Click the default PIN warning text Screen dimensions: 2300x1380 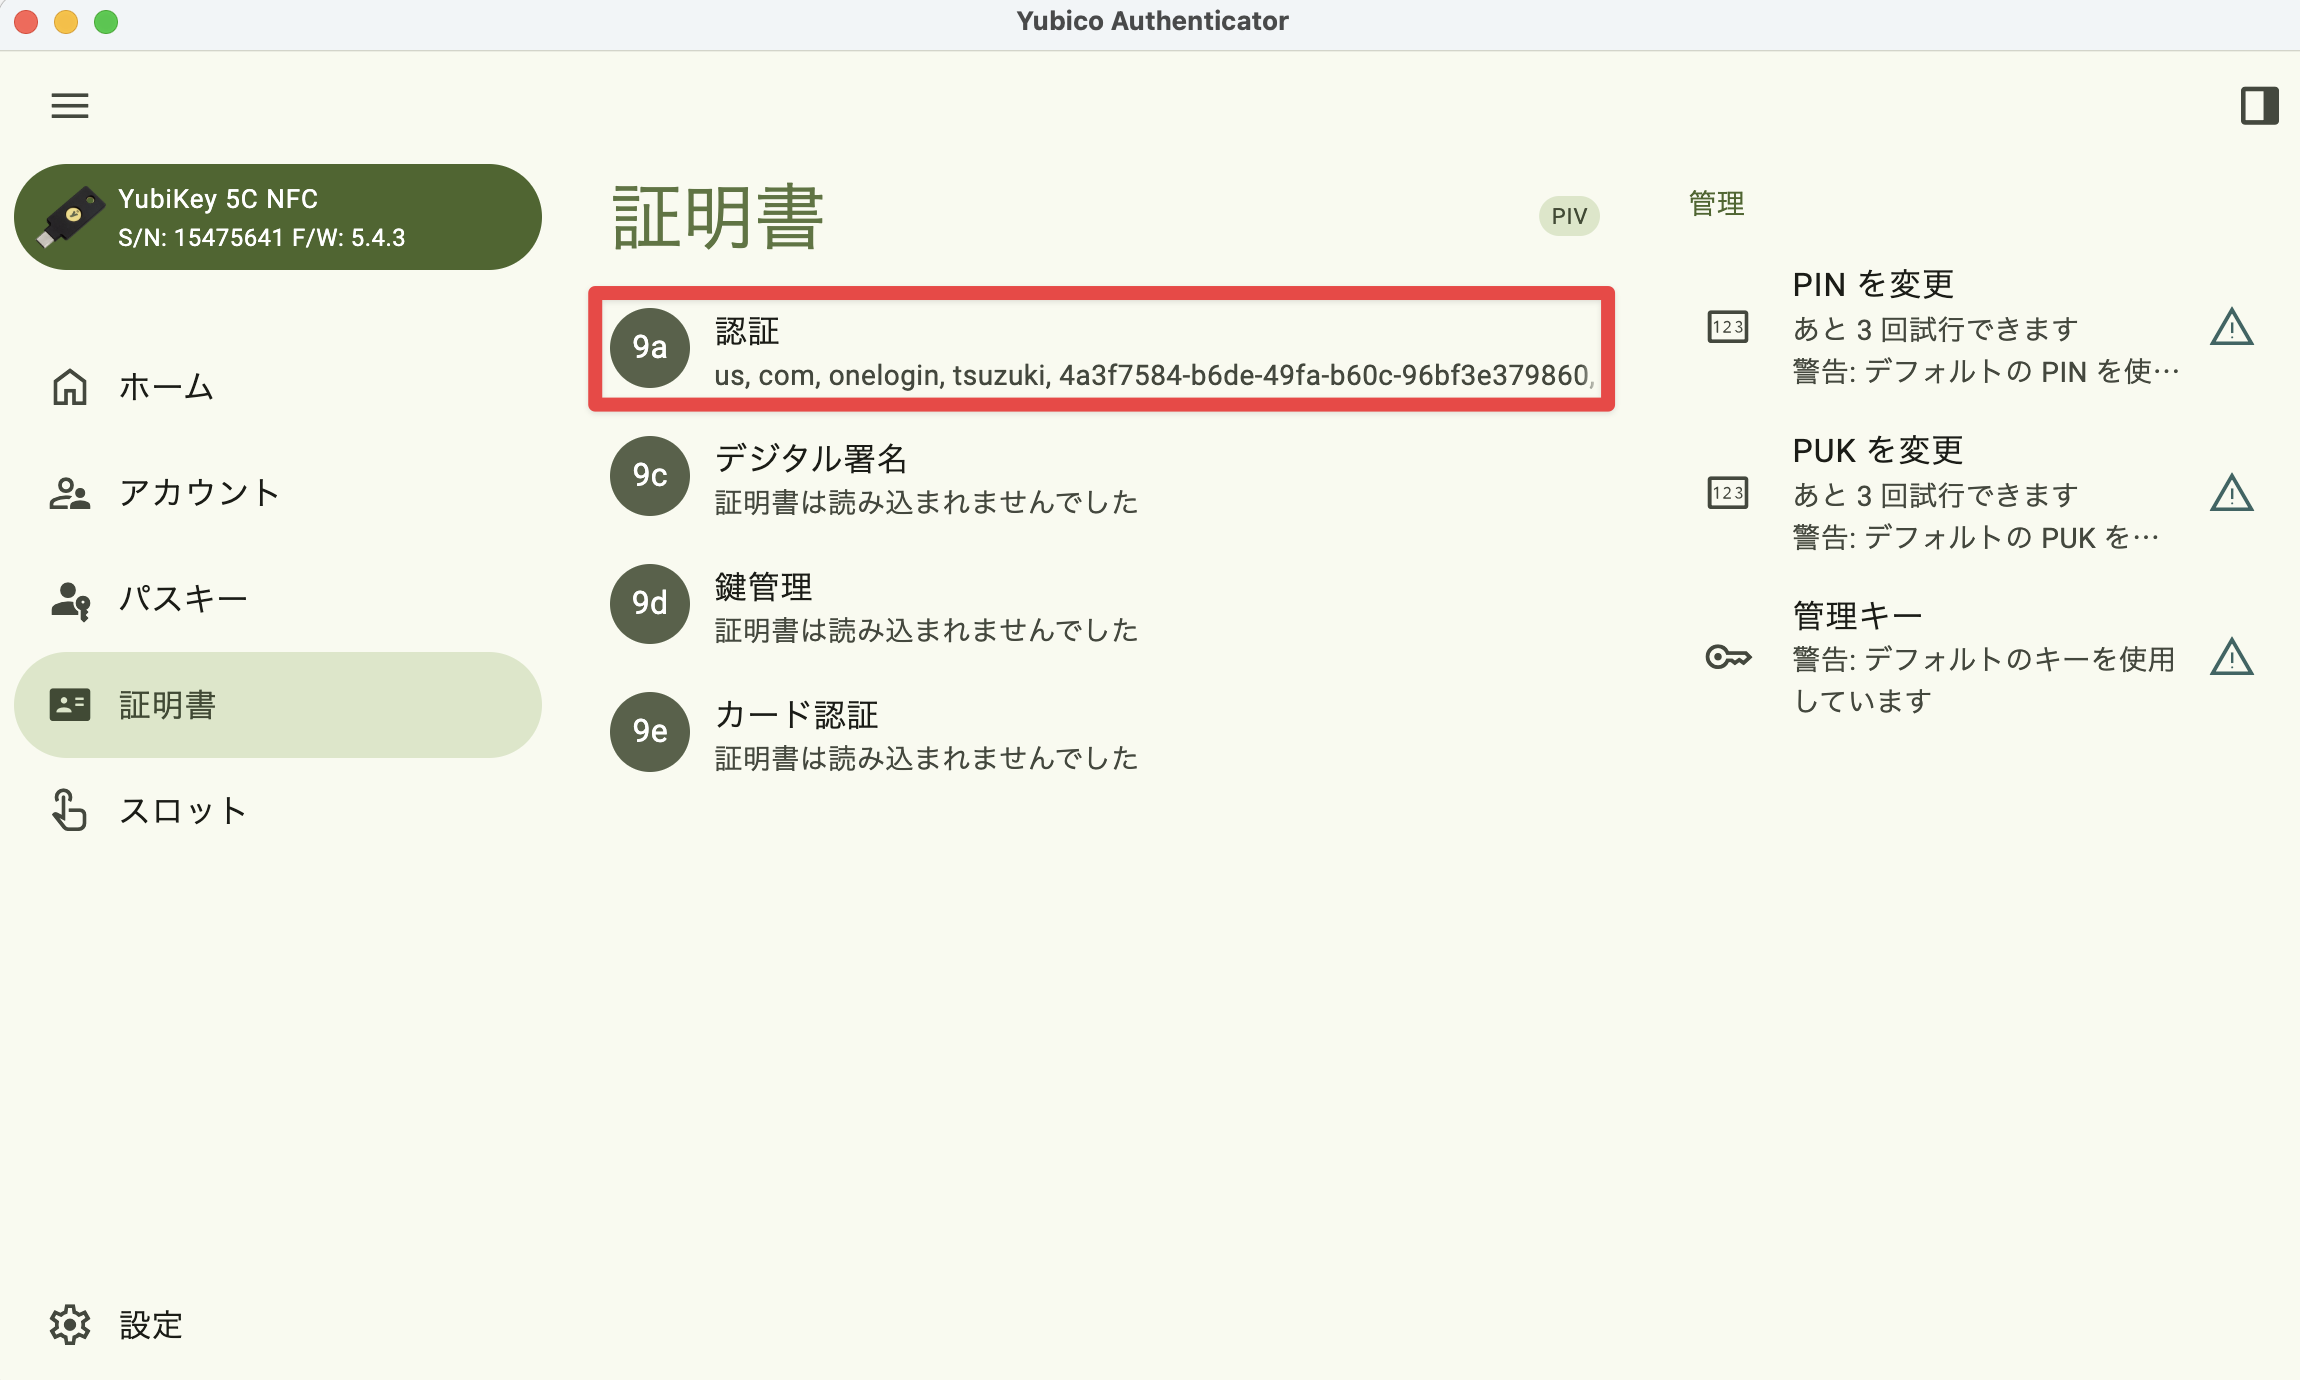tap(1986, 371)
